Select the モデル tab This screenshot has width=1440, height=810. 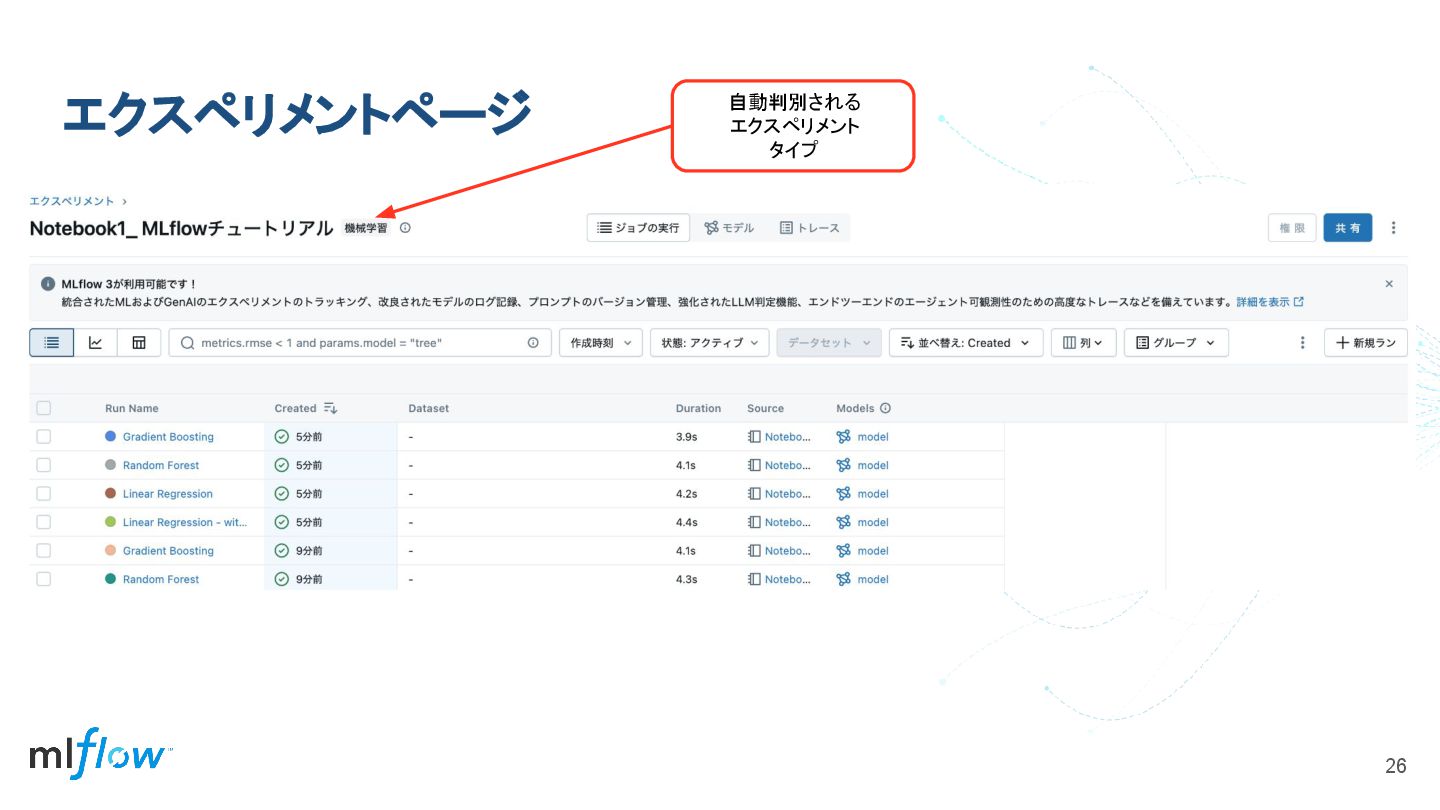coord(729,228)
